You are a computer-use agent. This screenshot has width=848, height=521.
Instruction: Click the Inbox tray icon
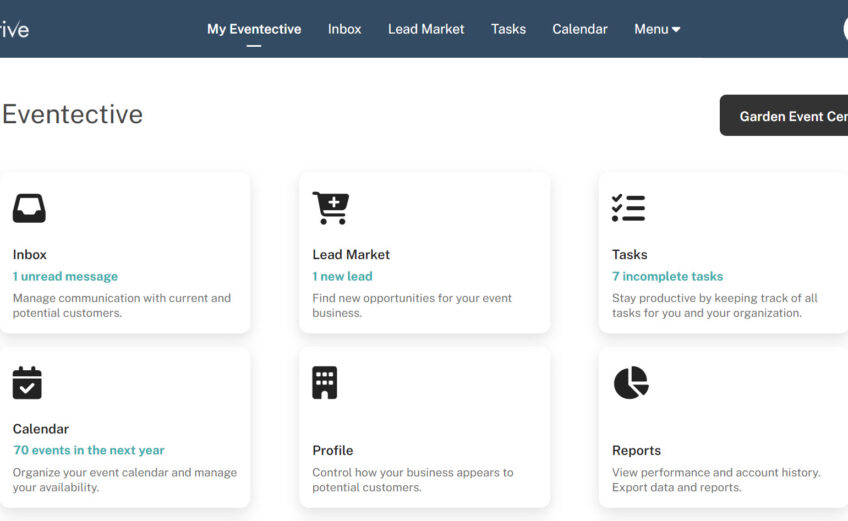[29, 208]
